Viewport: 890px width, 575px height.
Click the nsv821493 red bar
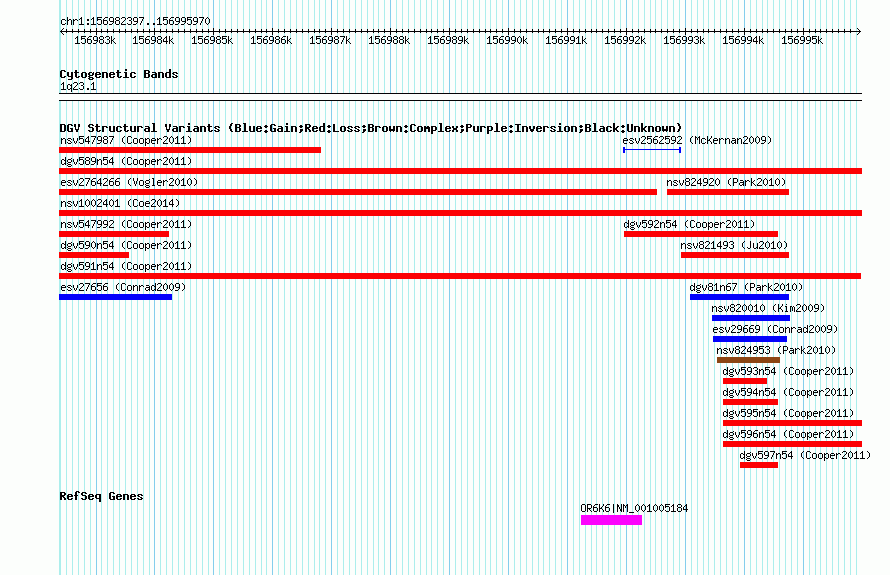click(x=735, y=255)
